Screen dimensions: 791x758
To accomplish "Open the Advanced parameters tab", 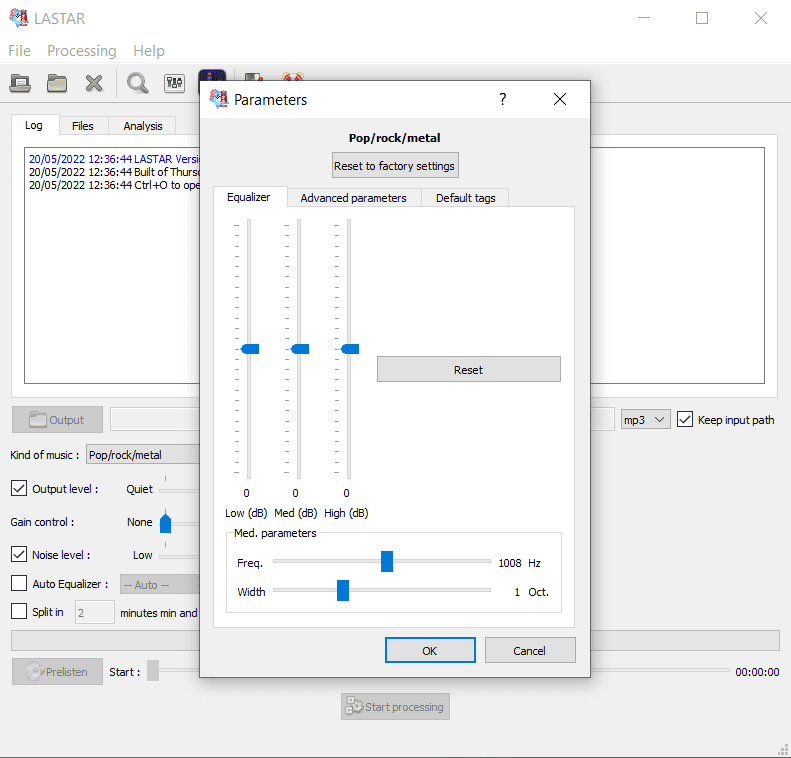I will pyautogui.click(x=354, y=198).
